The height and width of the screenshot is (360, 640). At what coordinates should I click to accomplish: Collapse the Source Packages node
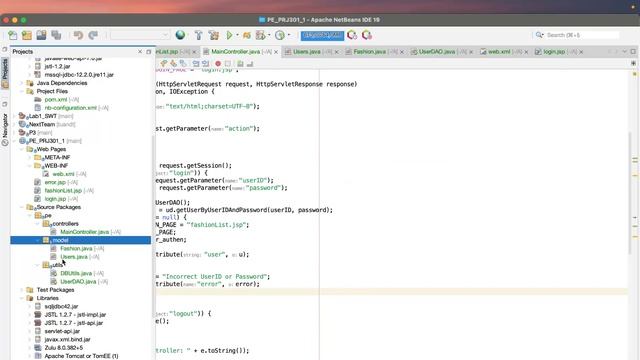pos(22,207)
